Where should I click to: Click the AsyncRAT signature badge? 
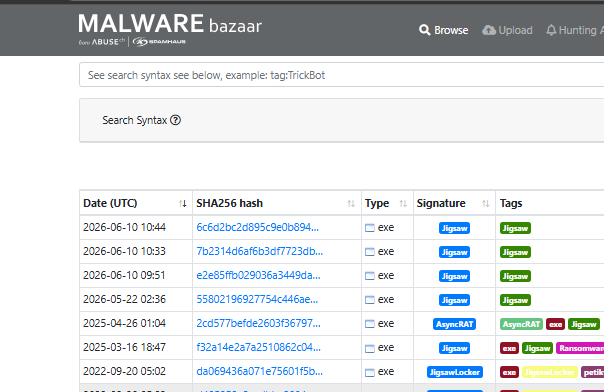coord(454,324)
